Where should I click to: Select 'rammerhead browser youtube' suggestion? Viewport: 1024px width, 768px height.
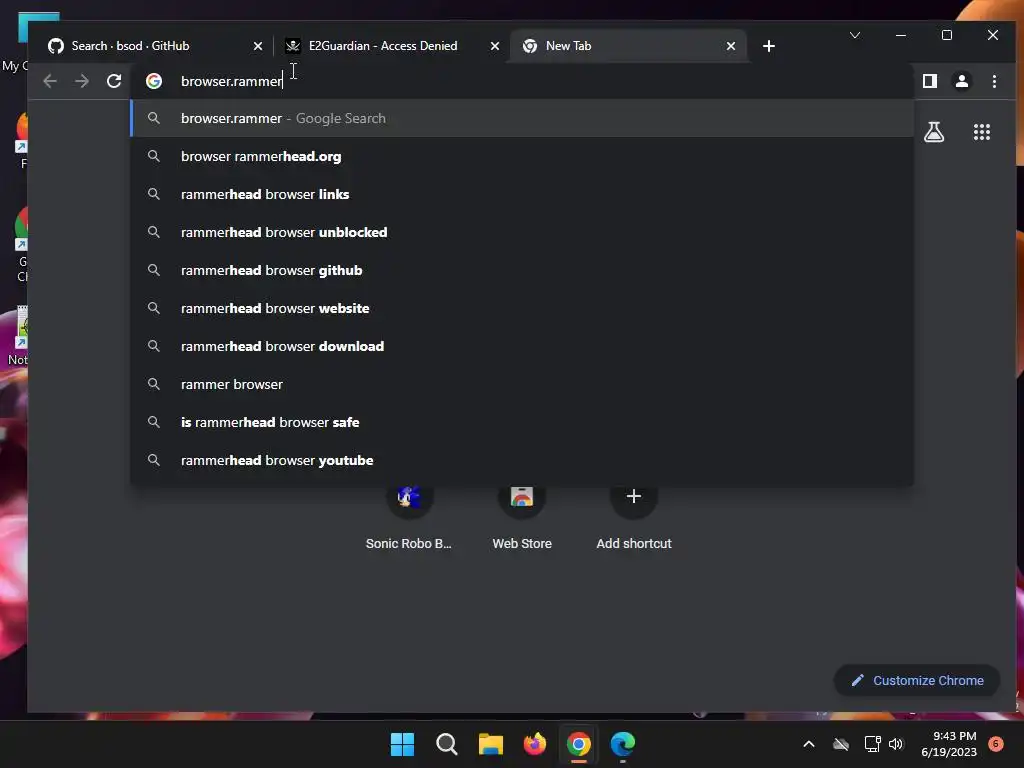click(x=522, y=460)
